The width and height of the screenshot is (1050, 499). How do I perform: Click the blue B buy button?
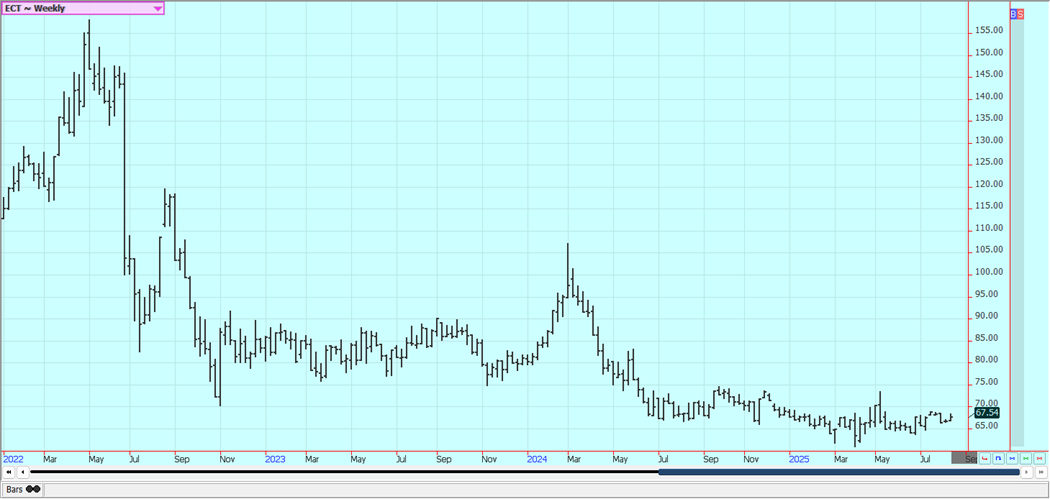coord(1013,13)
